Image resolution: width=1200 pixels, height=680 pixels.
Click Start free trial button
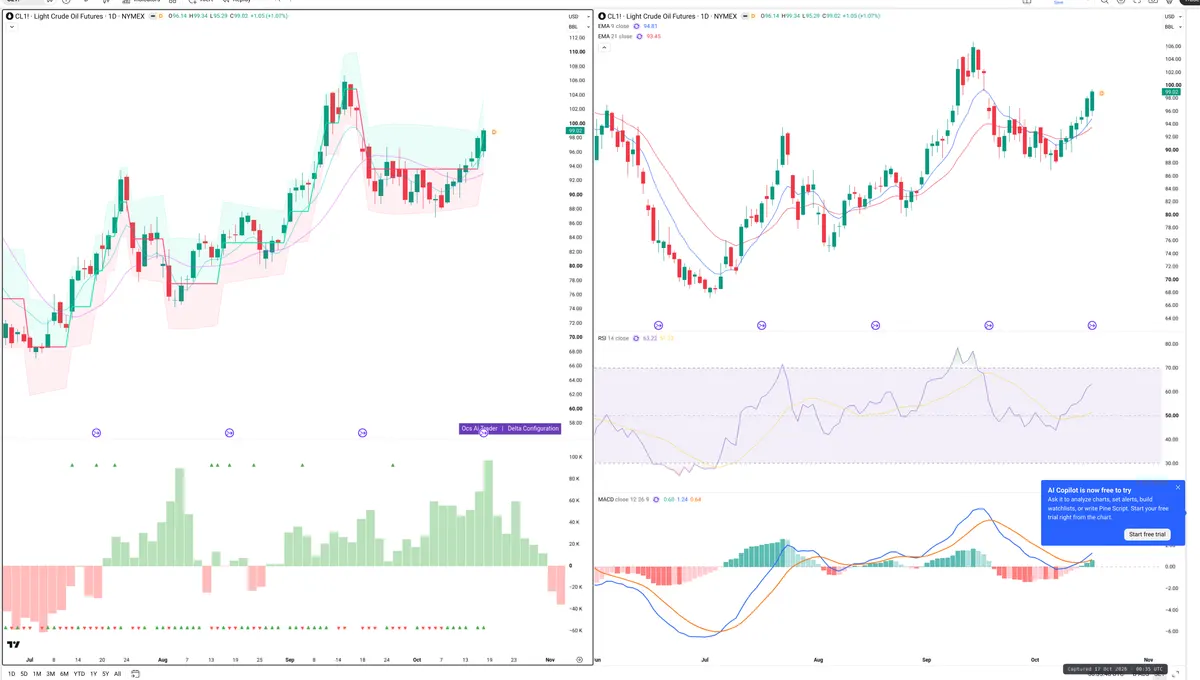click(x=1148, y=534)
